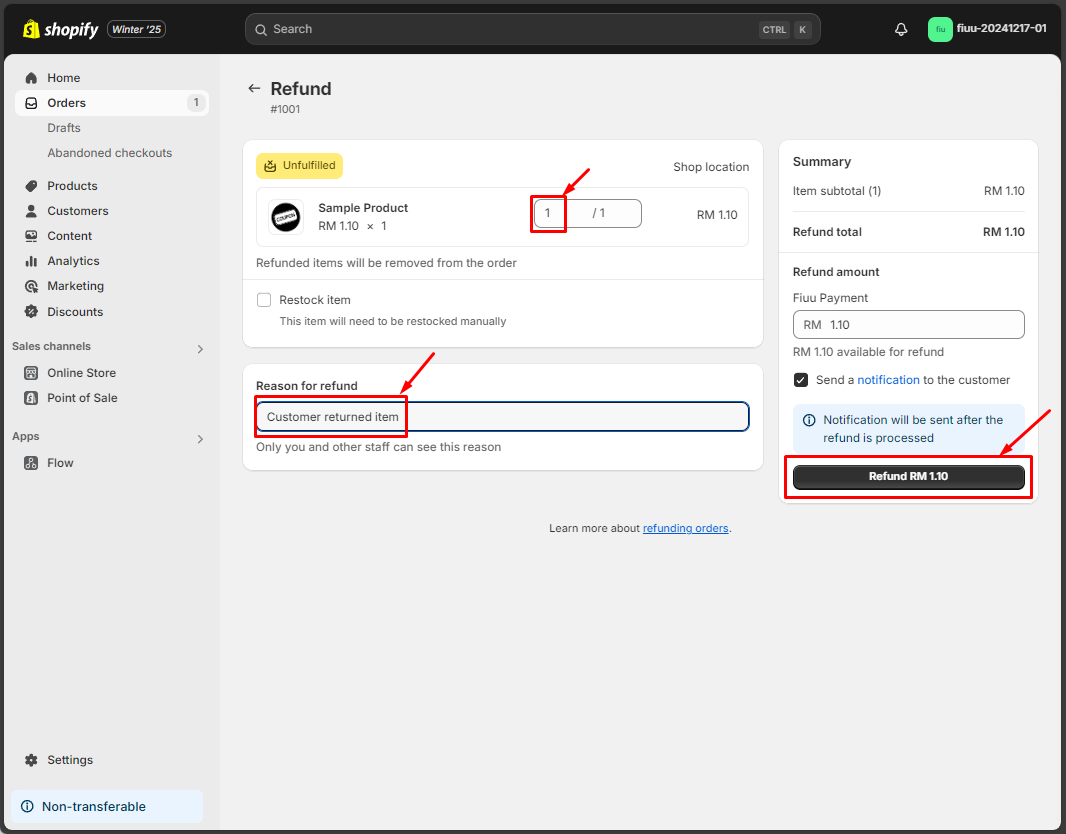Screen dimensions: 1066x834
Task: Toggle the Restock item checkbox
Action: click(264, 300)
